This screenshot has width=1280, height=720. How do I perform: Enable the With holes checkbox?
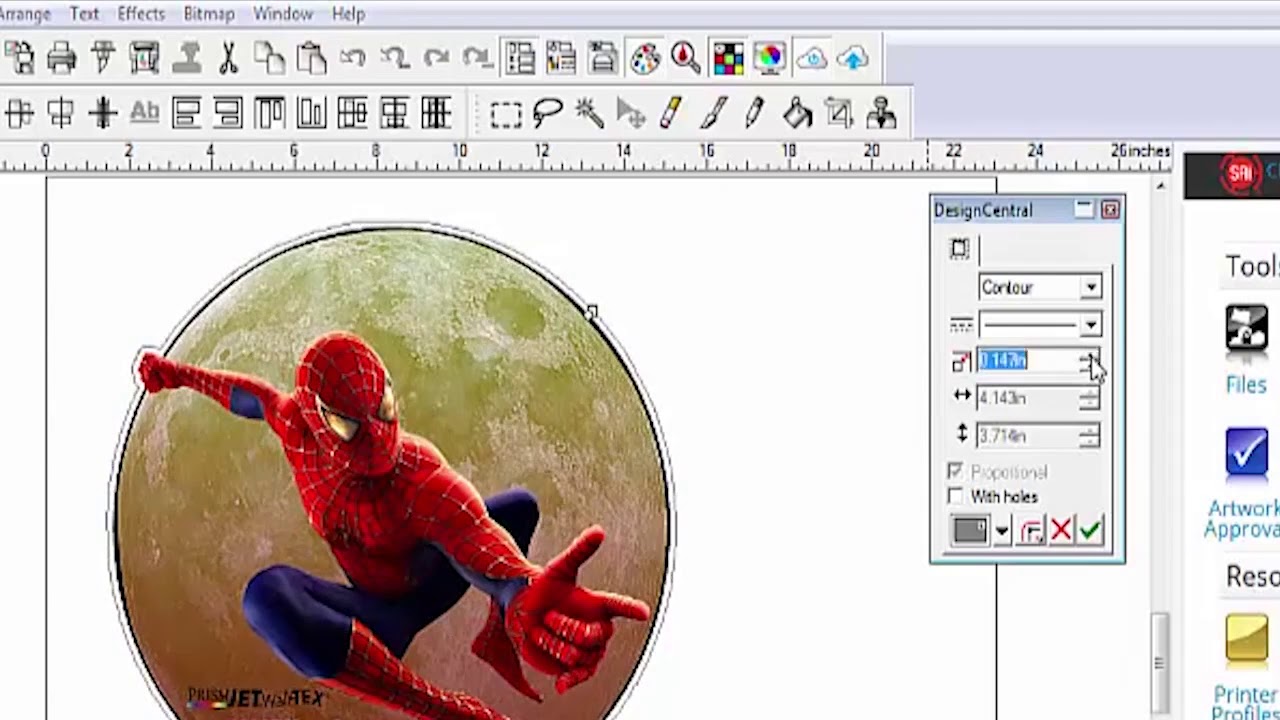[956, 497]
